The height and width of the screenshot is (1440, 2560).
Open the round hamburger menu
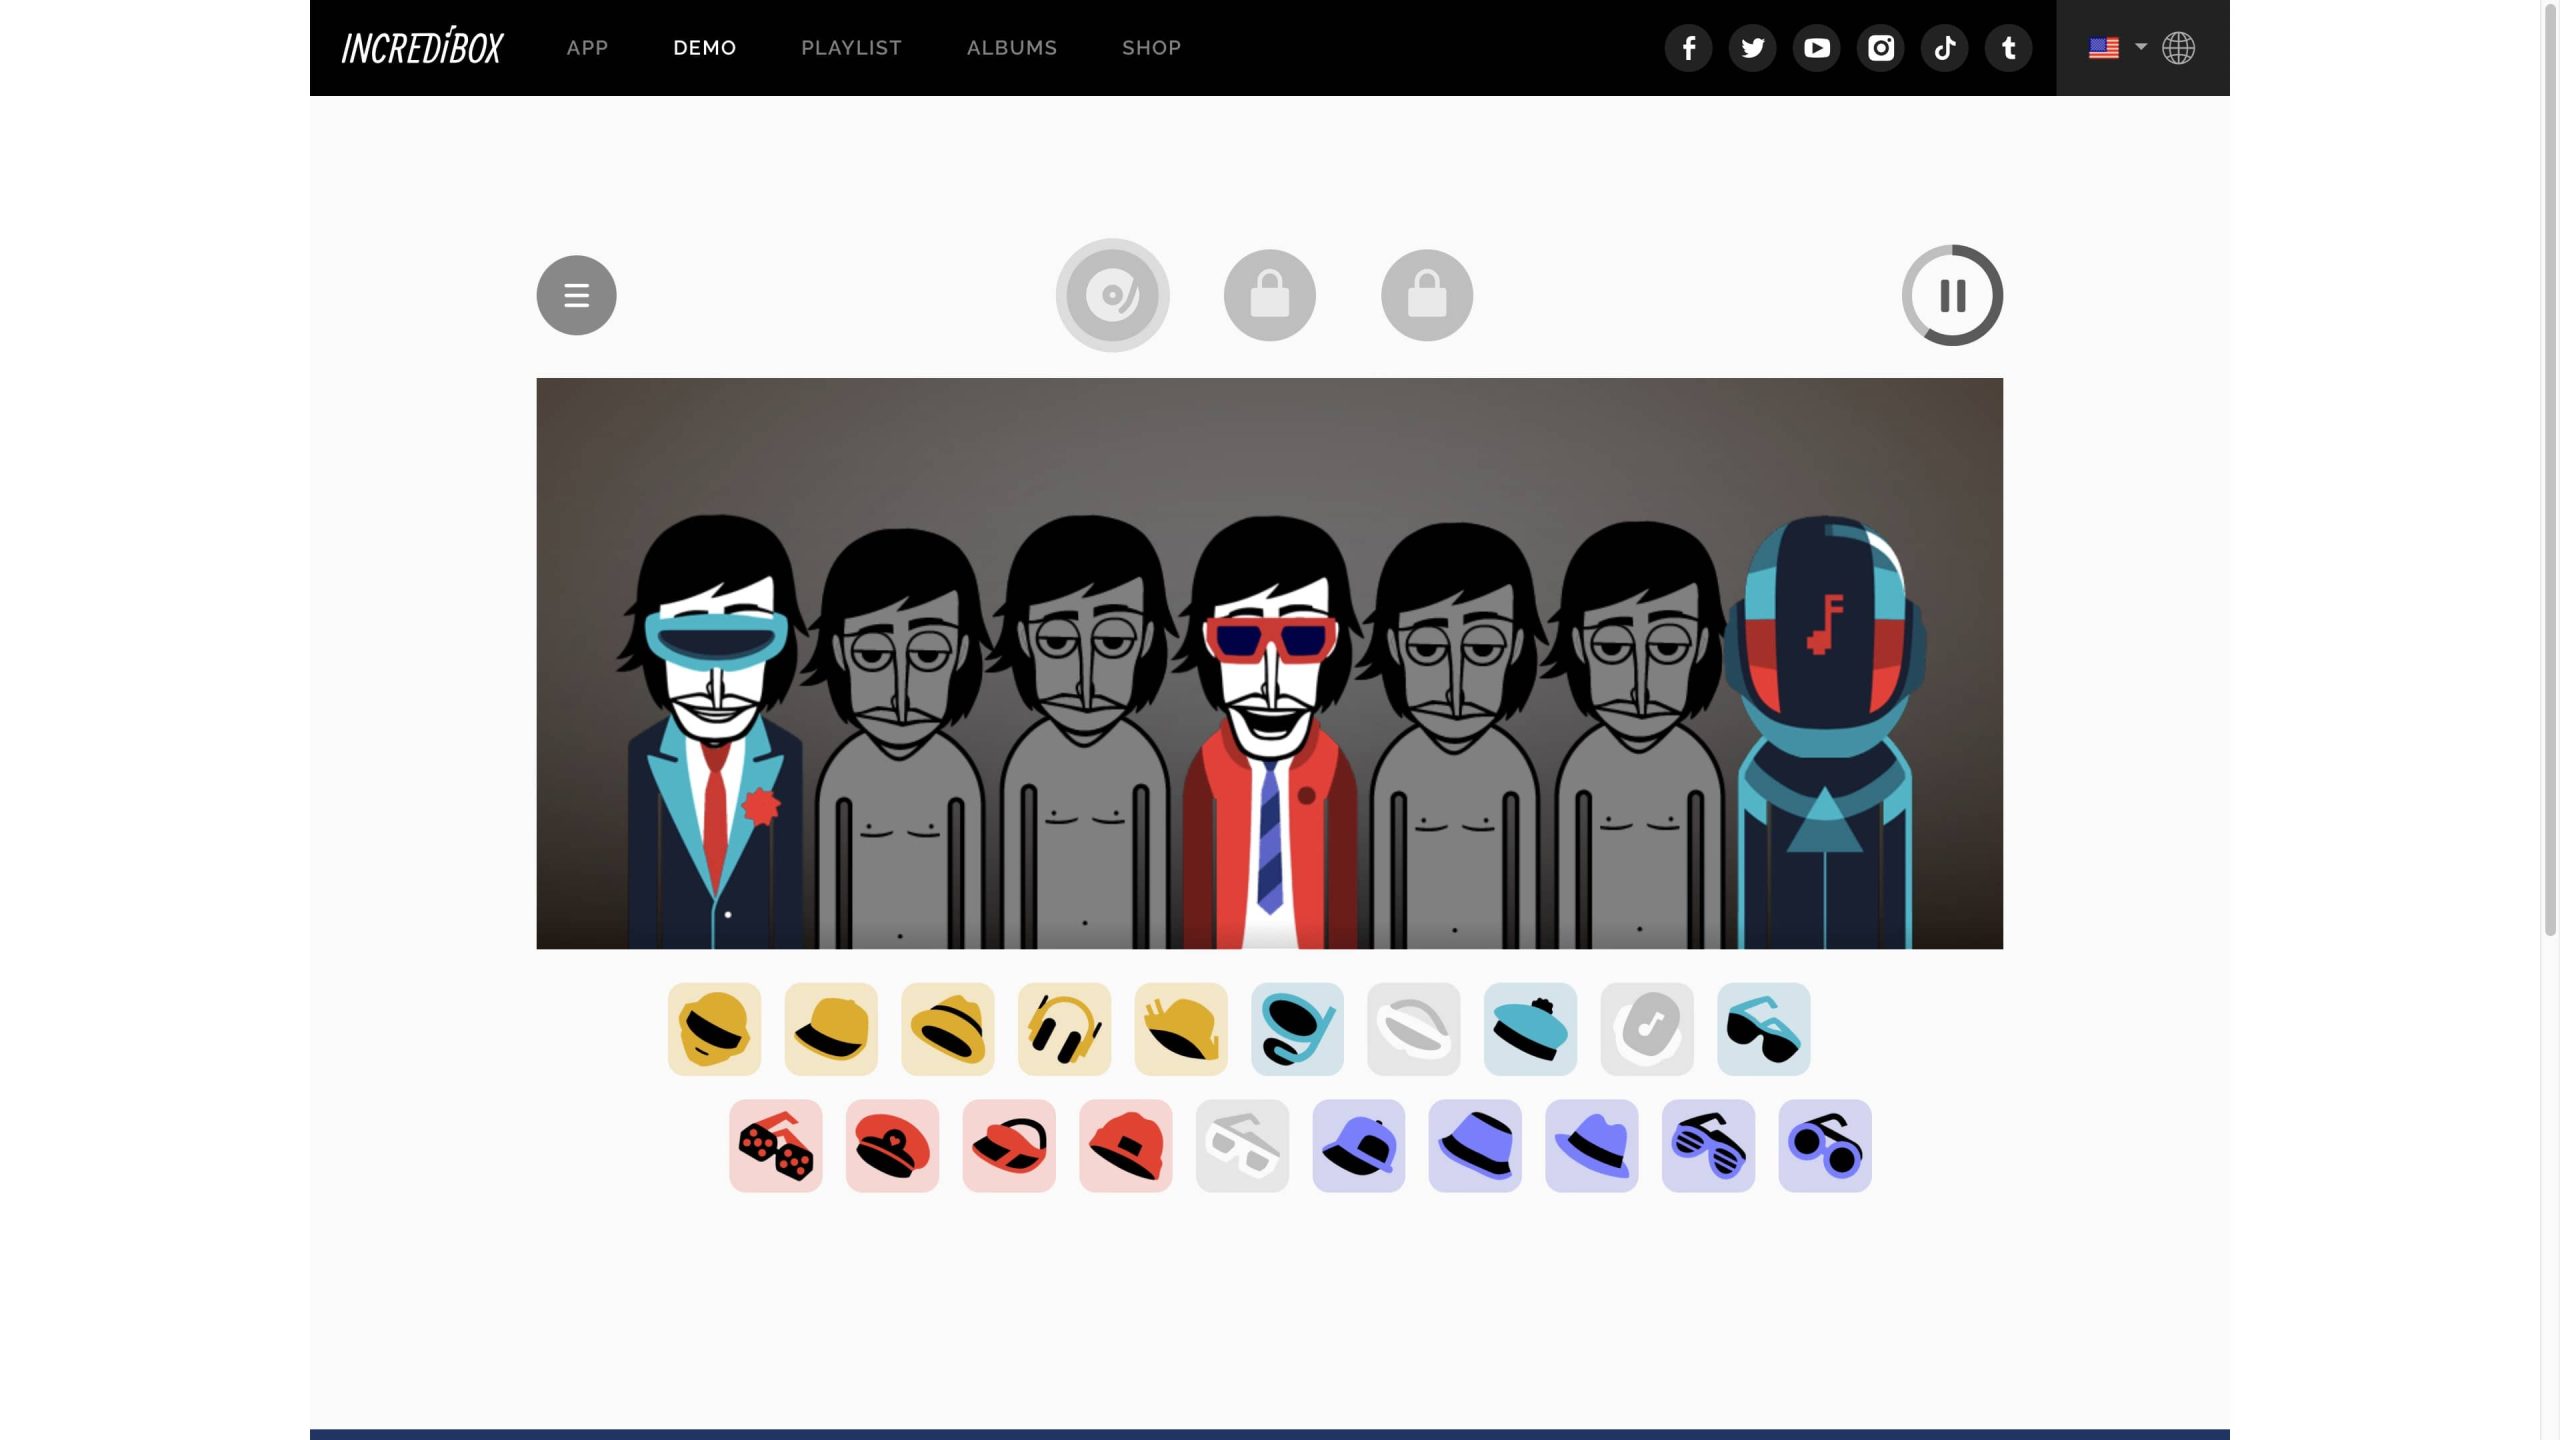pos(576,295)
